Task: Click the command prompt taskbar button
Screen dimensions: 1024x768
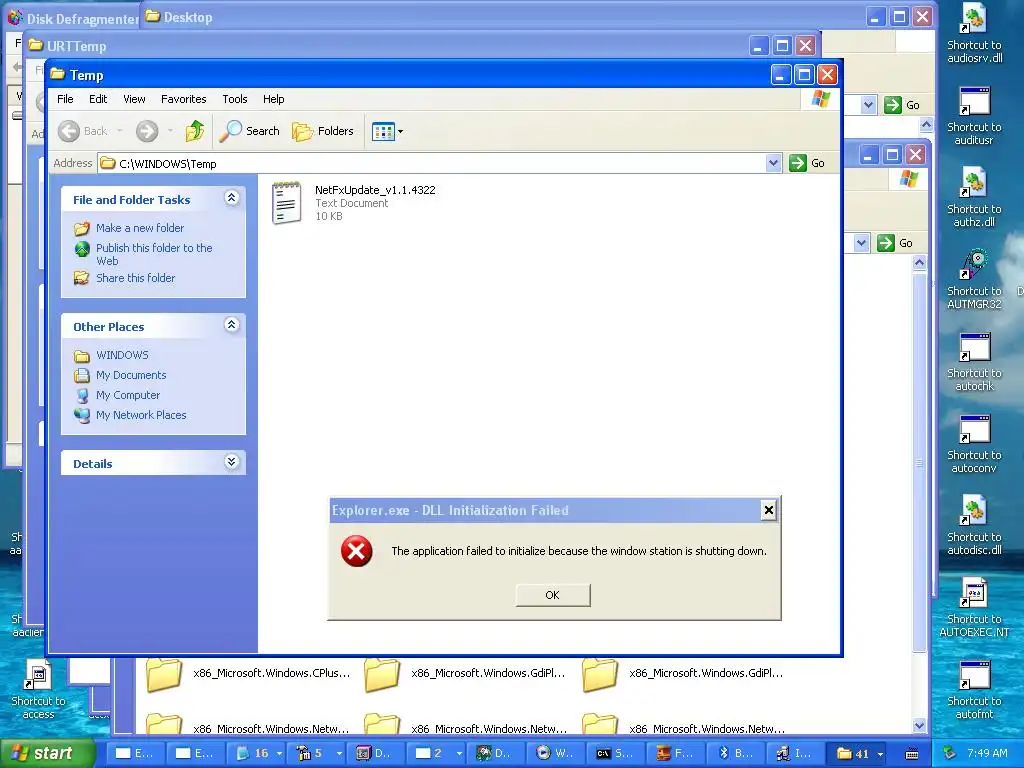Action: [x=615, y=754]
